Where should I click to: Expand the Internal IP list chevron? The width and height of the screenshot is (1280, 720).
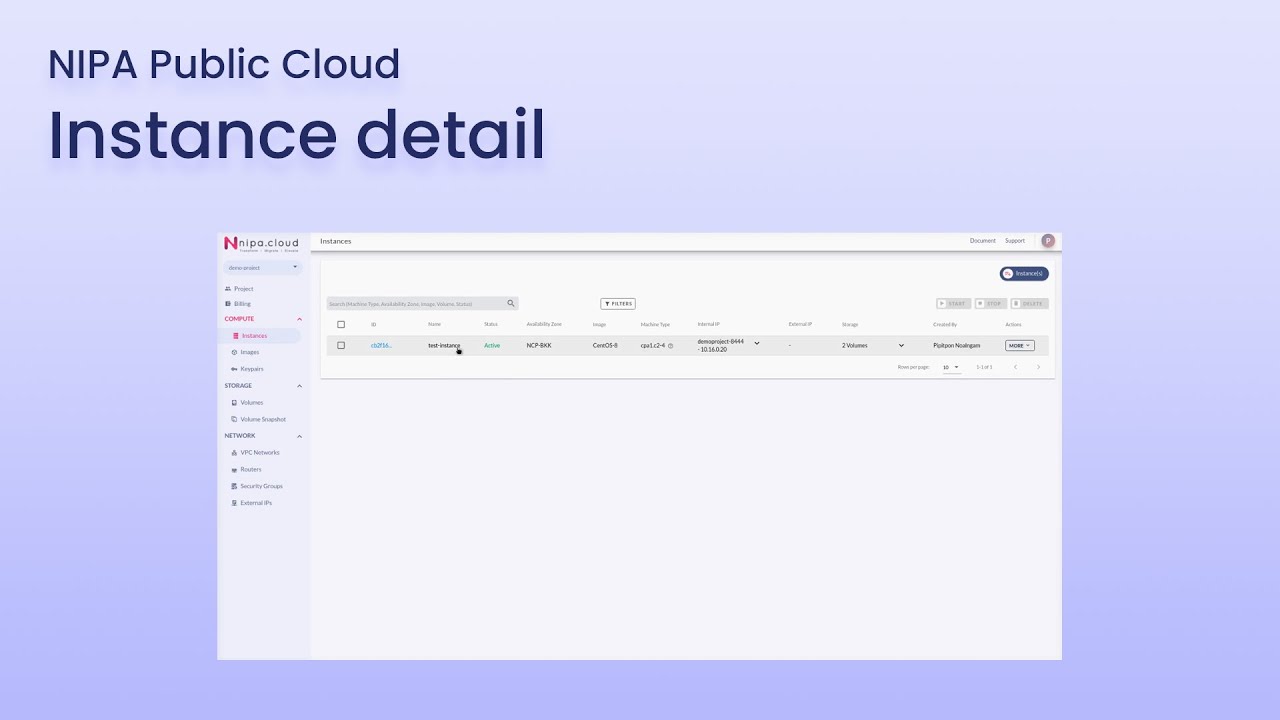[x=757, y=344]
